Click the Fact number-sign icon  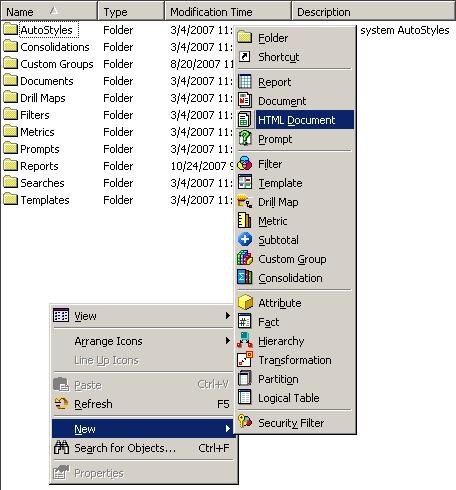pos(245,322)
